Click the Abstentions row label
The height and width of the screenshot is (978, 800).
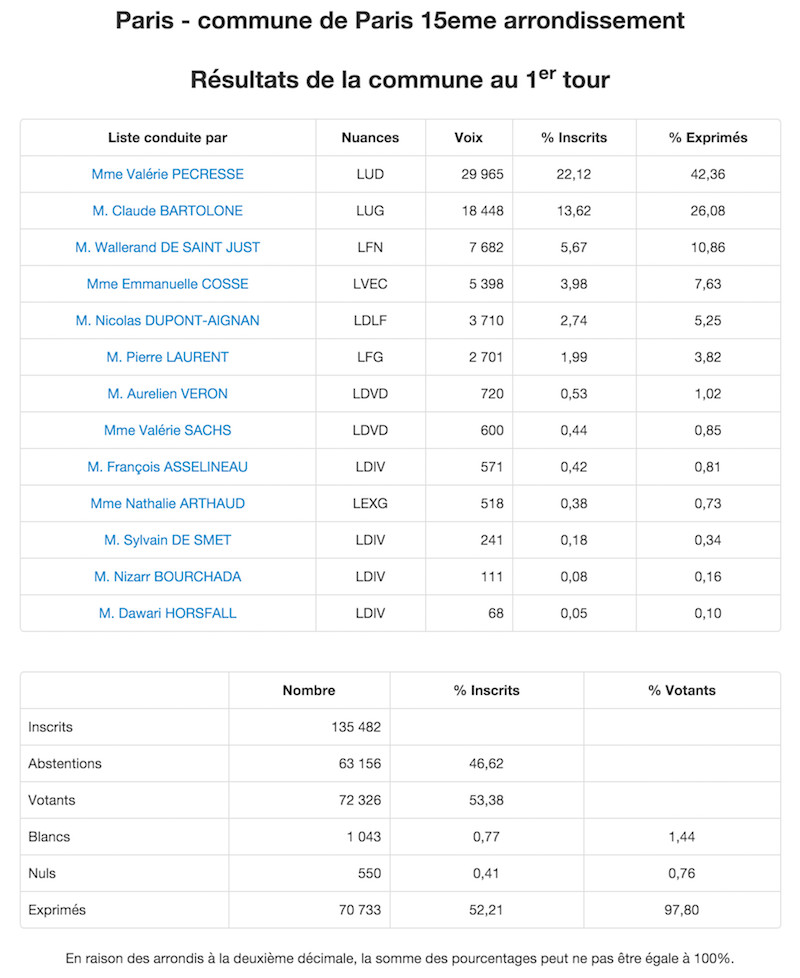point(65,763)
